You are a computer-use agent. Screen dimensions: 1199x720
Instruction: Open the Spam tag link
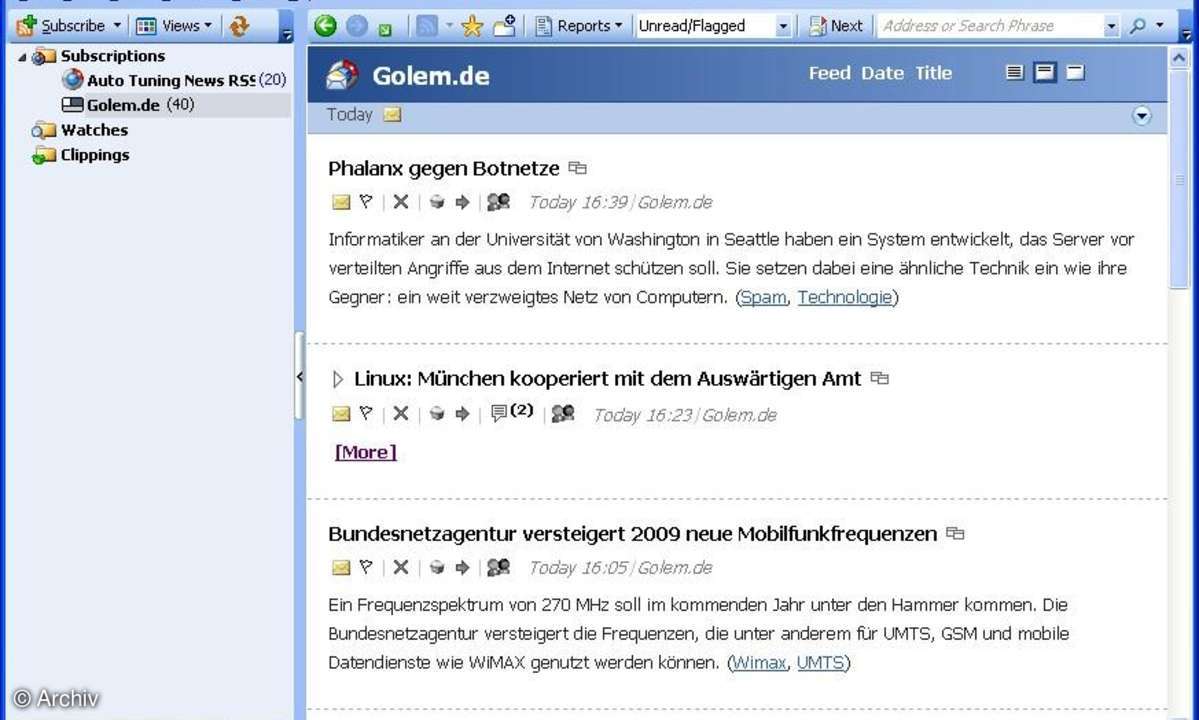763,297
